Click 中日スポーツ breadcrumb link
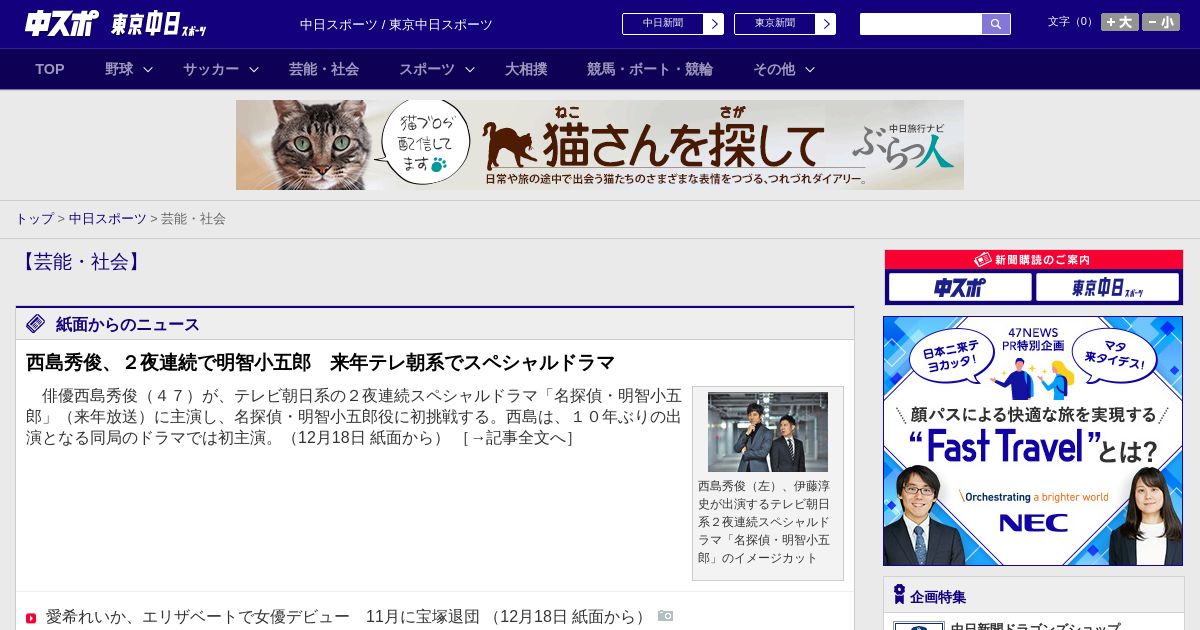This screenshot has height=630, width=1200. click(107, 218)
